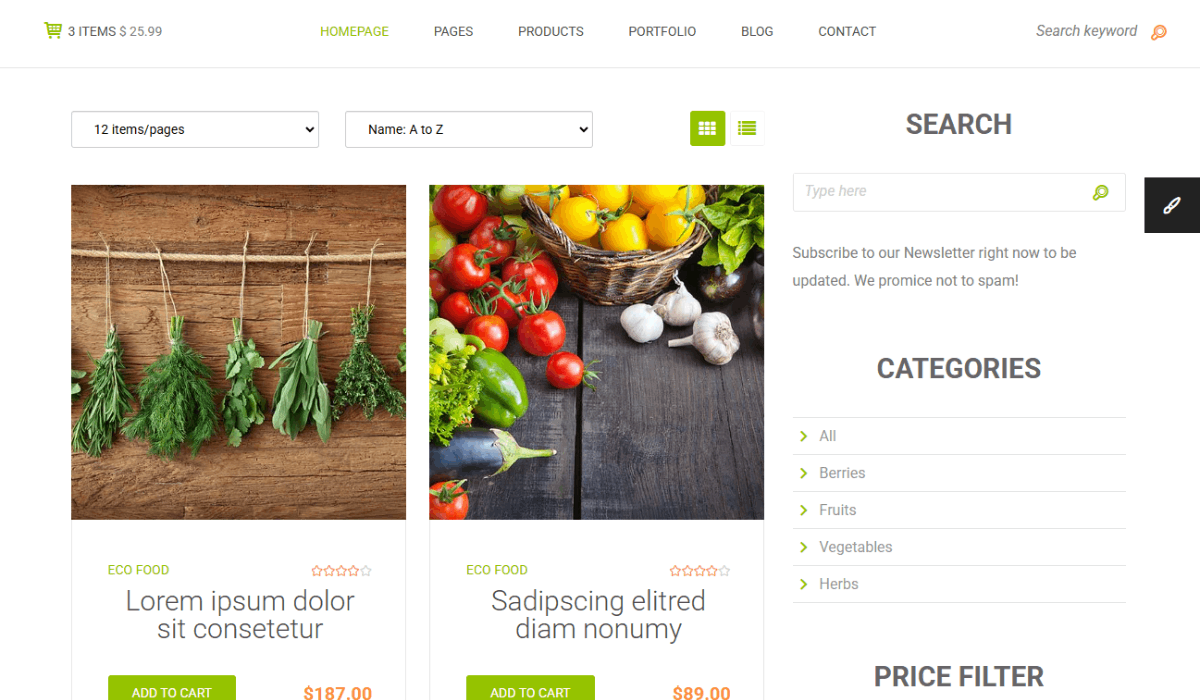Go to the Blog page

pyautogui.click(x=757, y=31)
